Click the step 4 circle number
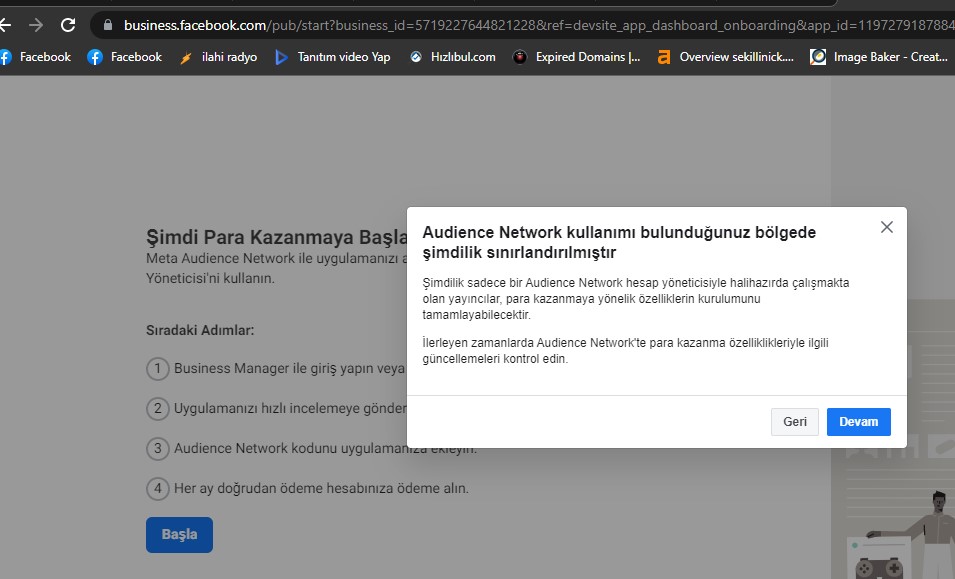This screenshot has height=579, width=955. [158, 488]
